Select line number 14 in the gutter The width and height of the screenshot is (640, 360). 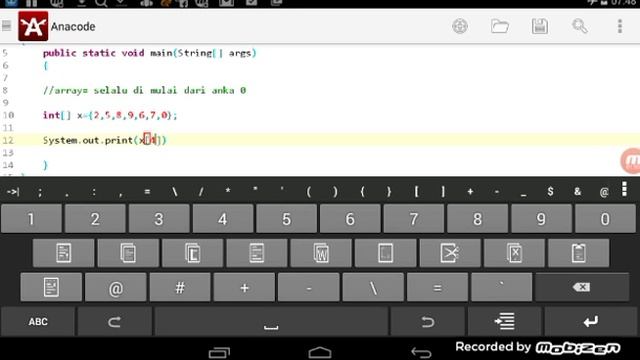pos(8,165)
